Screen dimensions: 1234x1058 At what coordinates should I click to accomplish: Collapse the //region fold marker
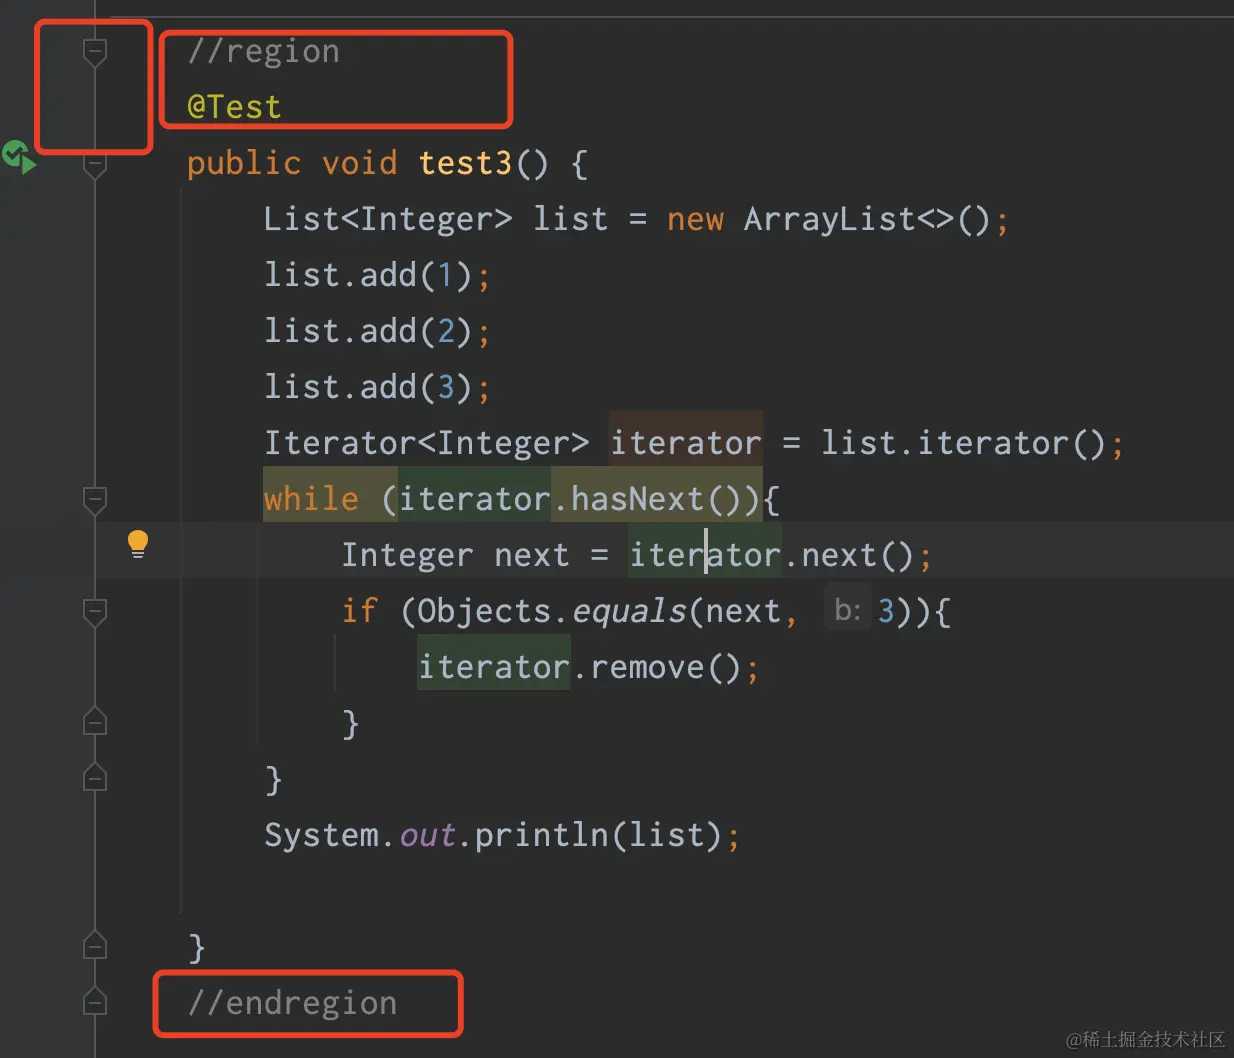tap(95, 52)
